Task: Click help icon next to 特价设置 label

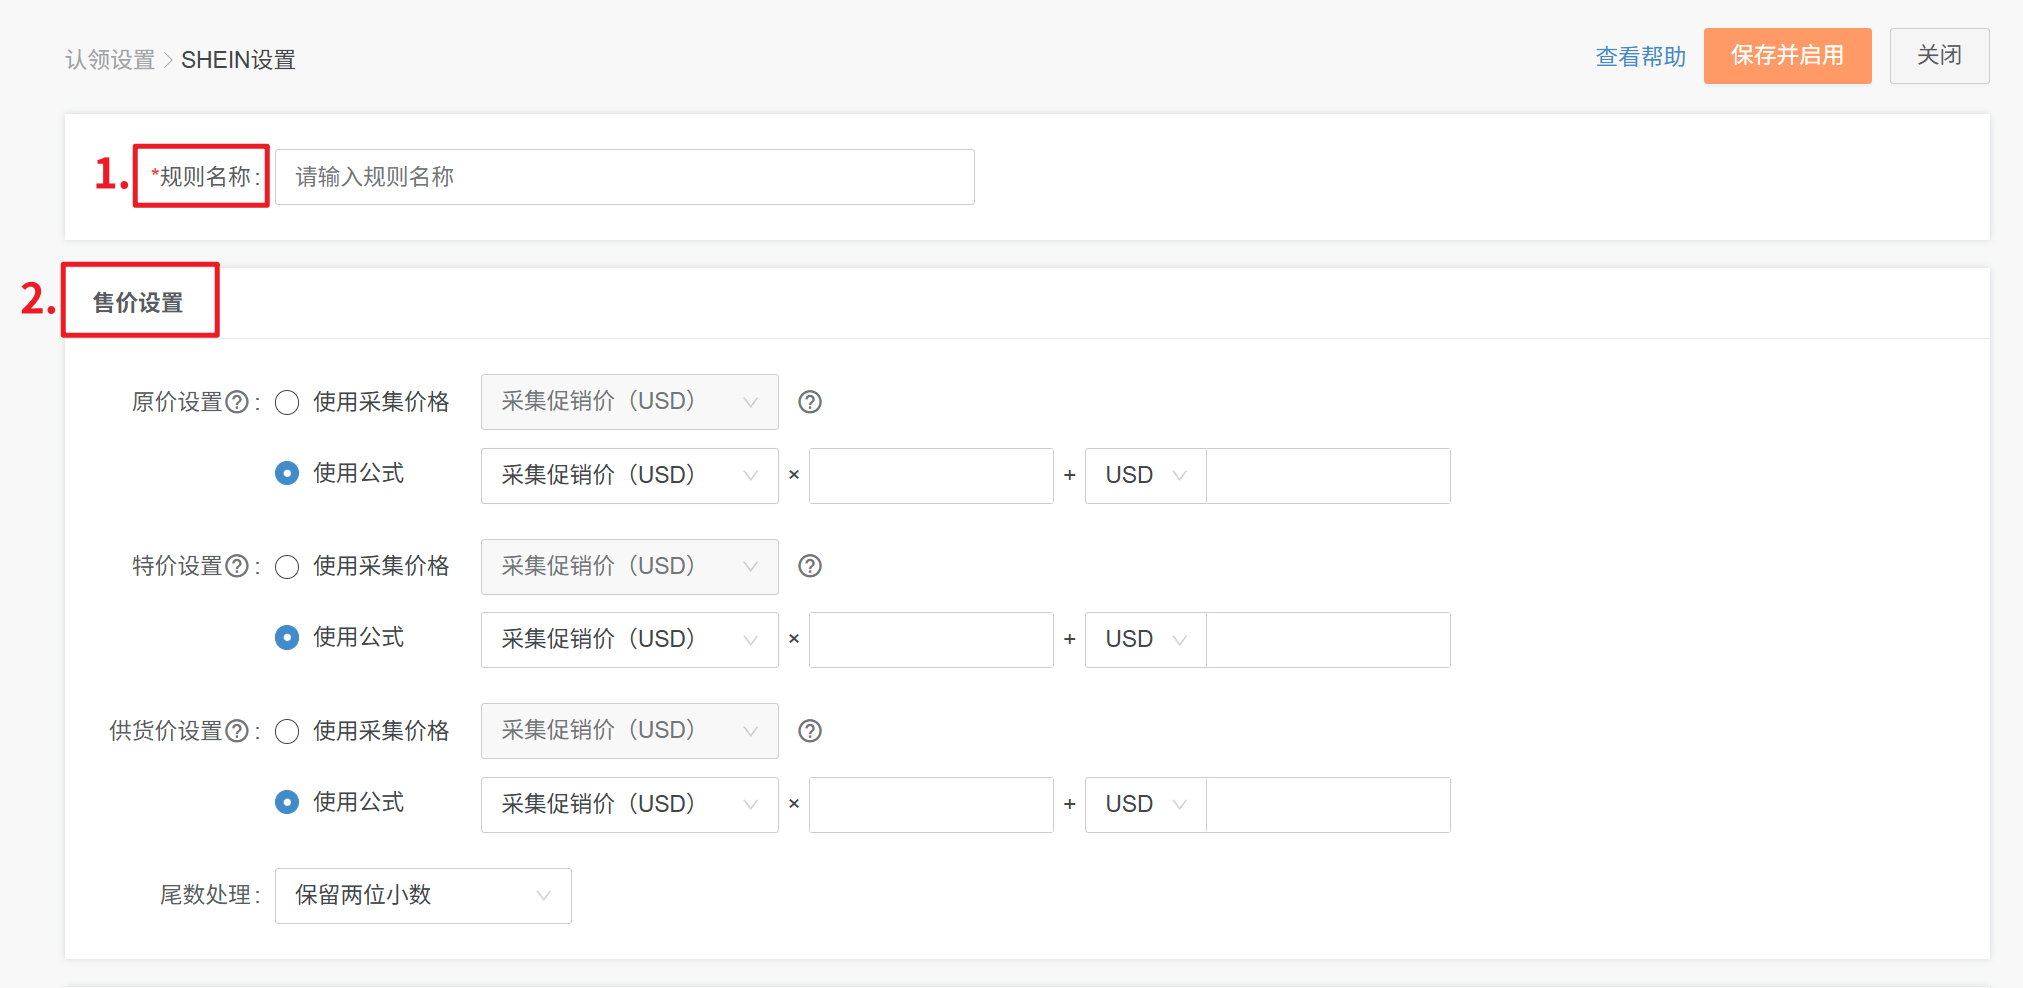Action: [237, 566]
